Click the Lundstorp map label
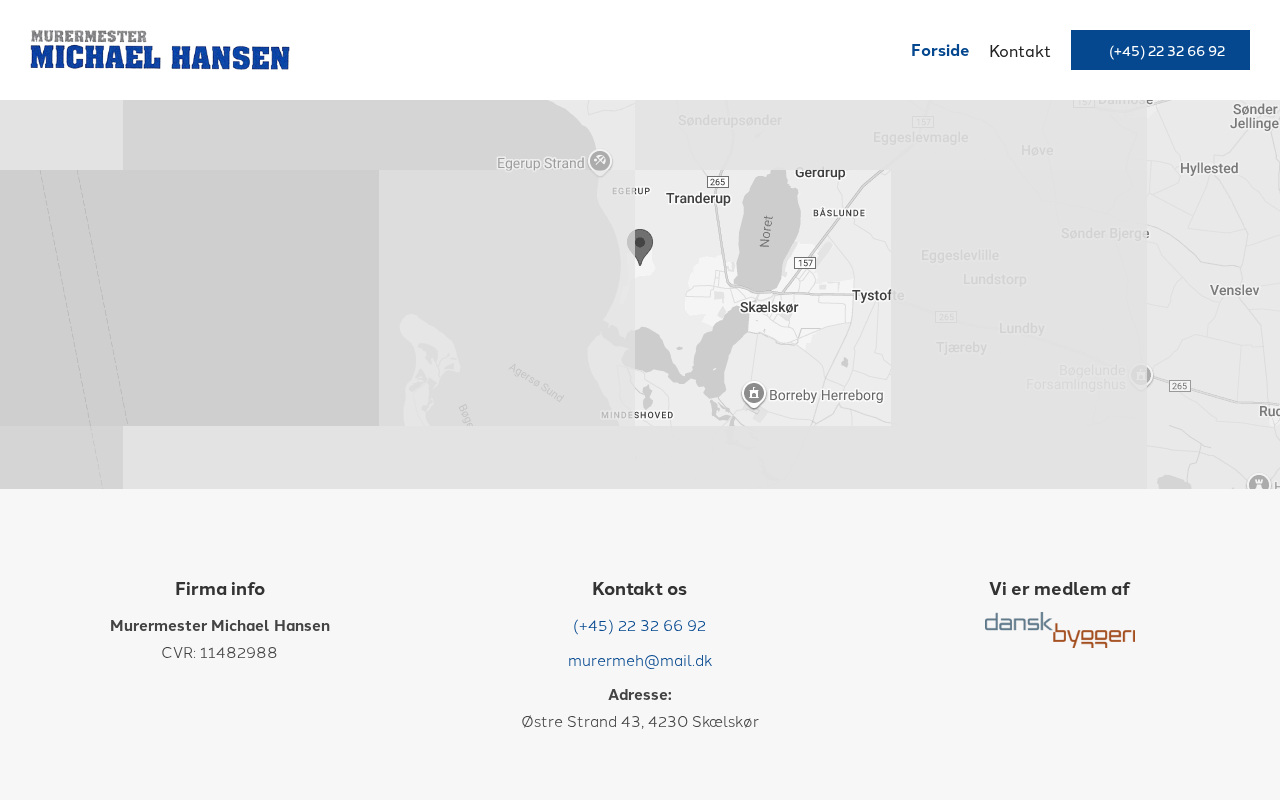Viewport: 1280px width, 800px height. point(995,279)
